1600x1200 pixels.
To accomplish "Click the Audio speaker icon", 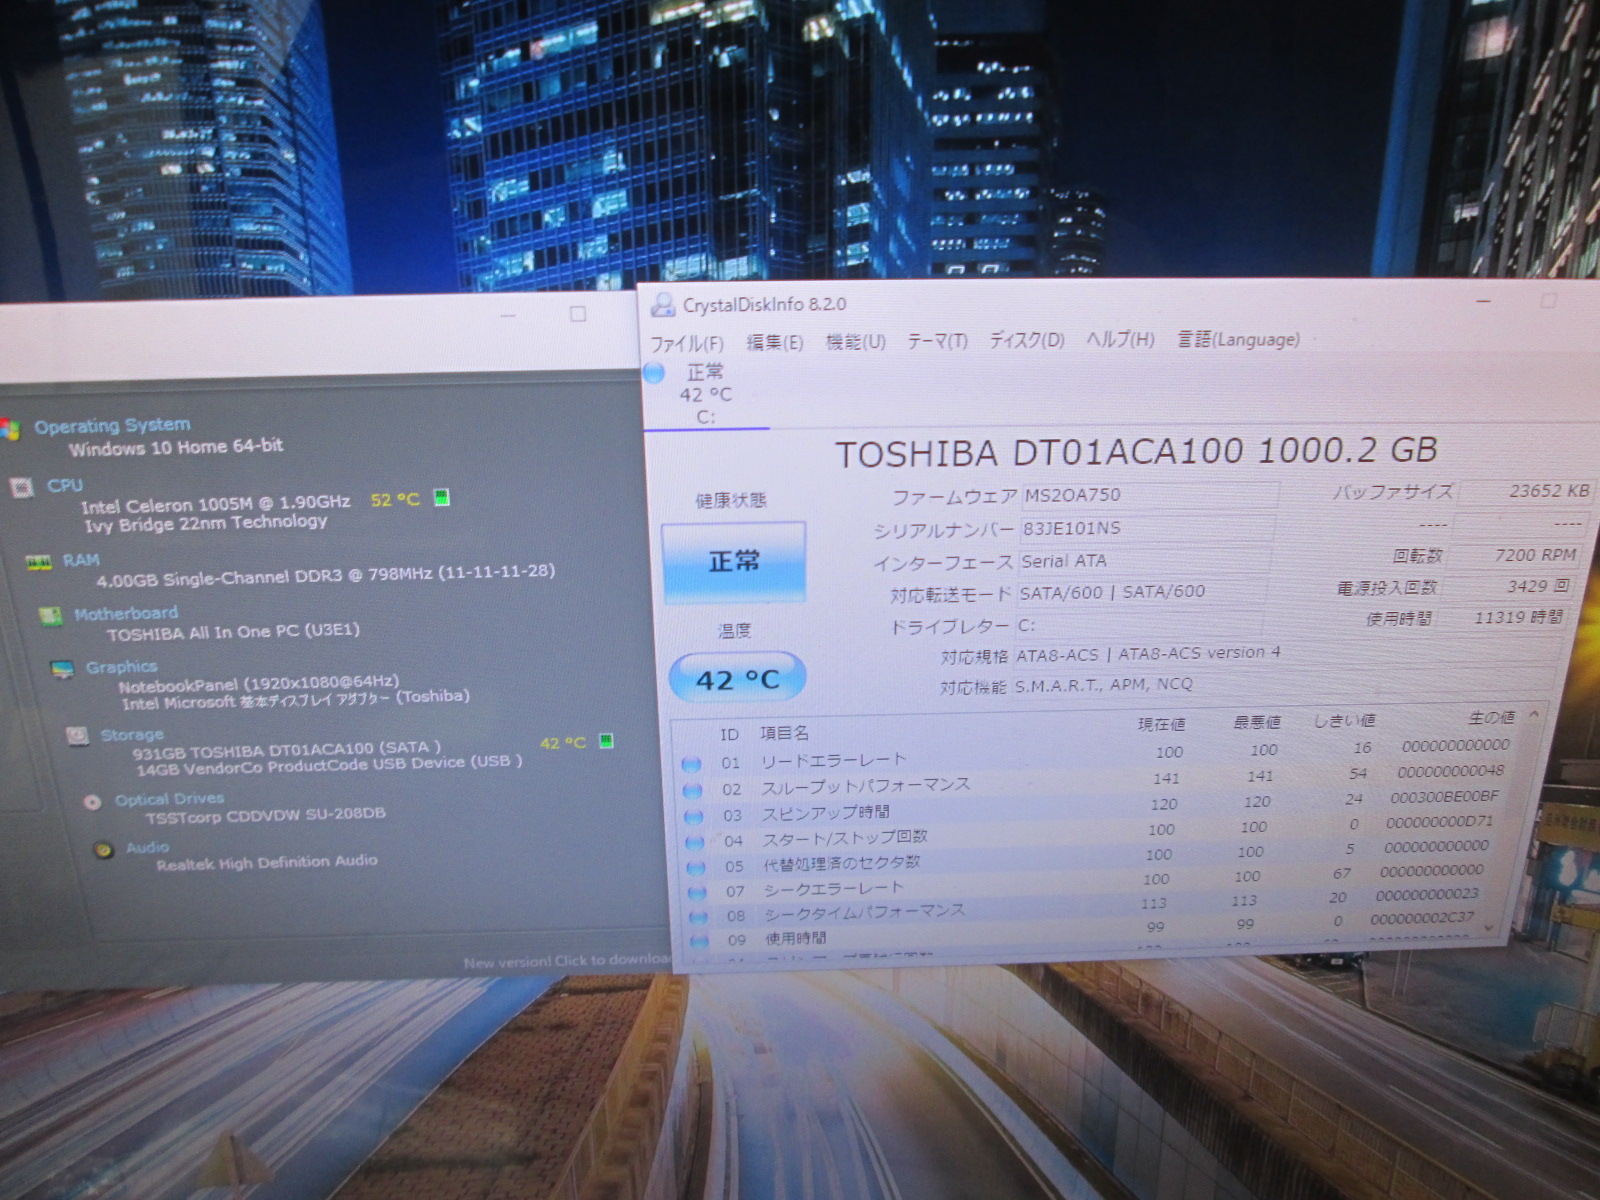I will [x=103, y=850].
